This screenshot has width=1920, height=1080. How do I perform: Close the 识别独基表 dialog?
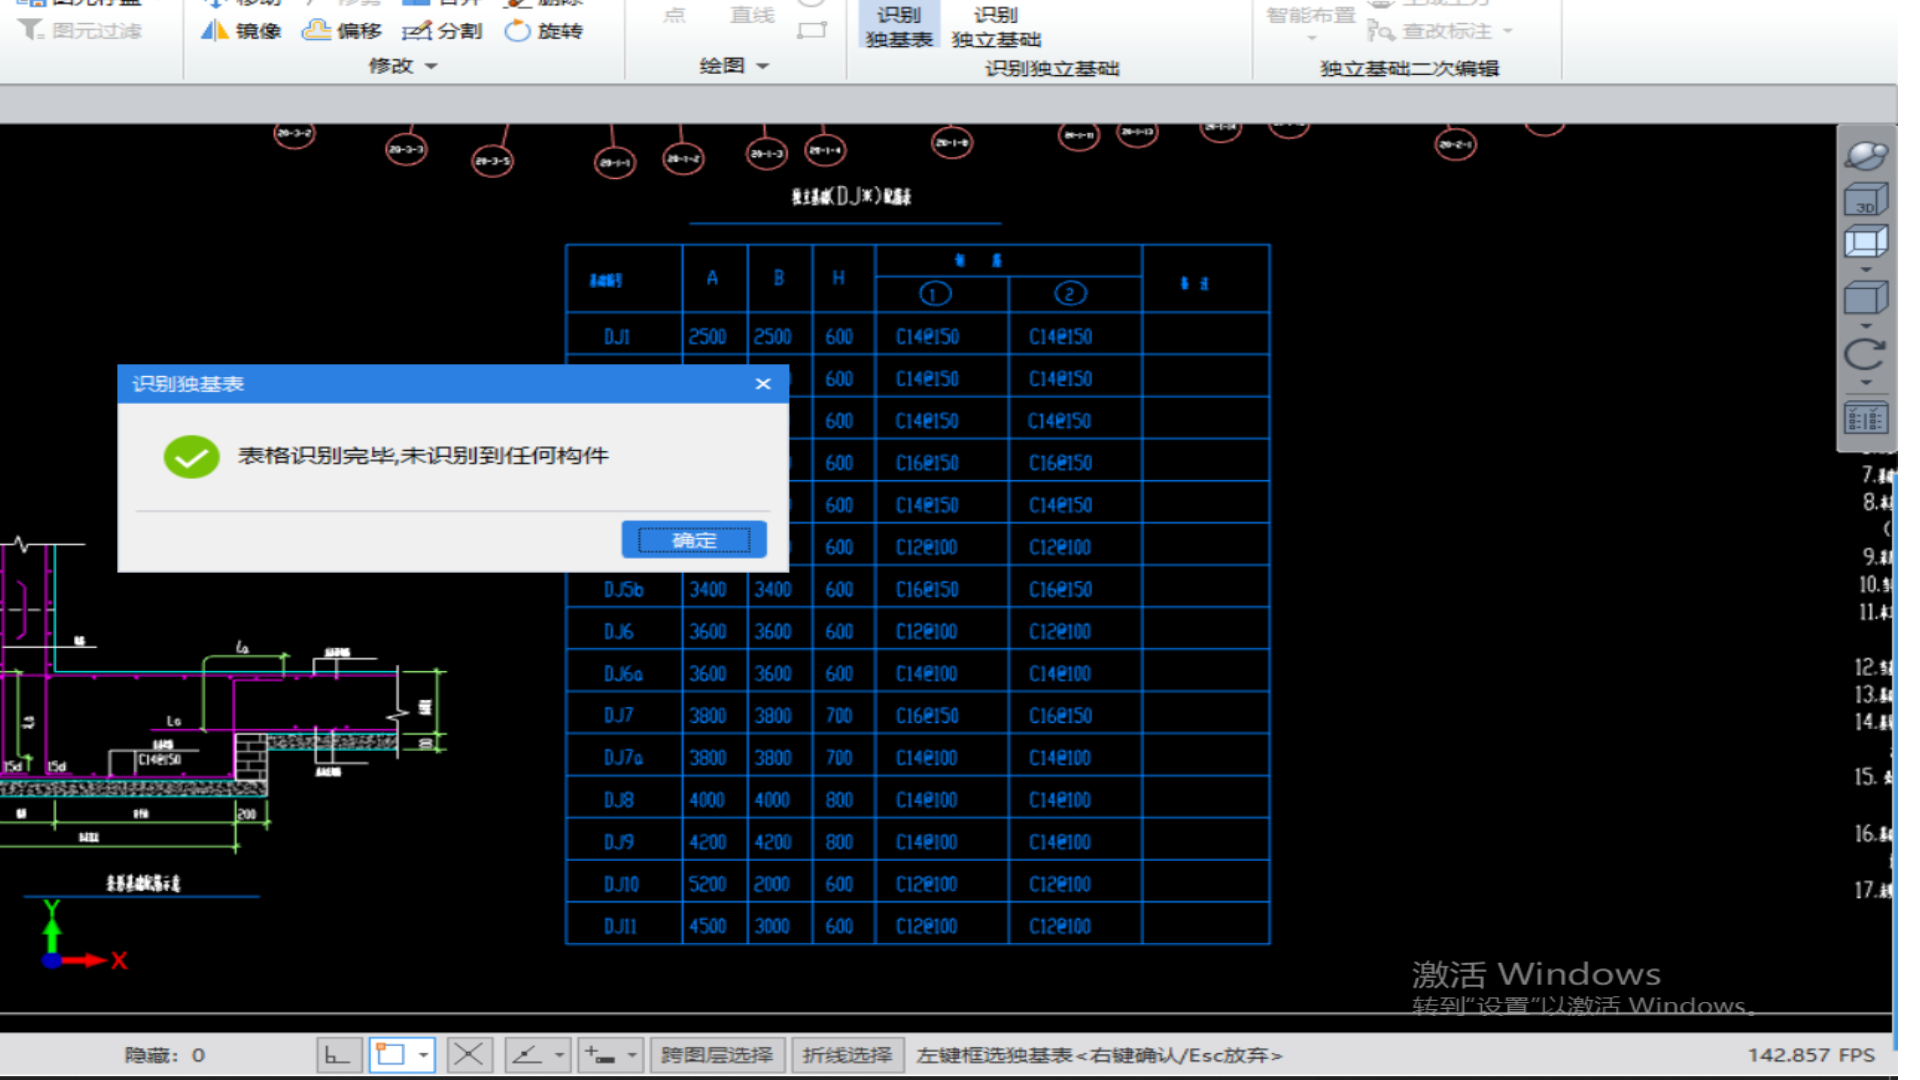tap(763, 384)
